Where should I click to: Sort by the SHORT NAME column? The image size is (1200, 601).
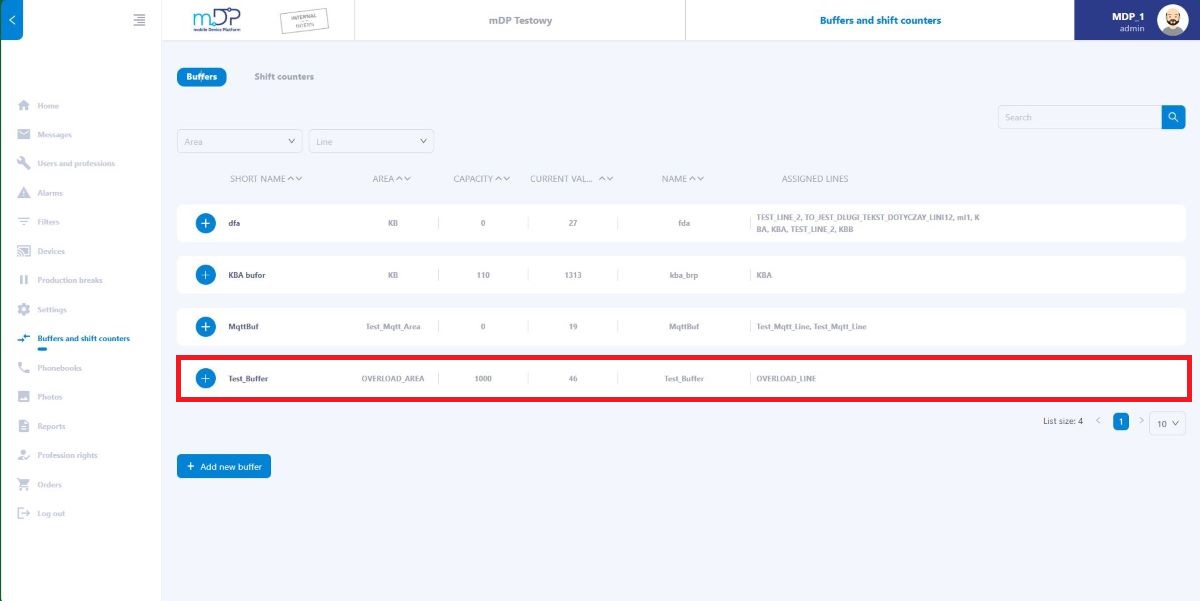tap(266, 179)
